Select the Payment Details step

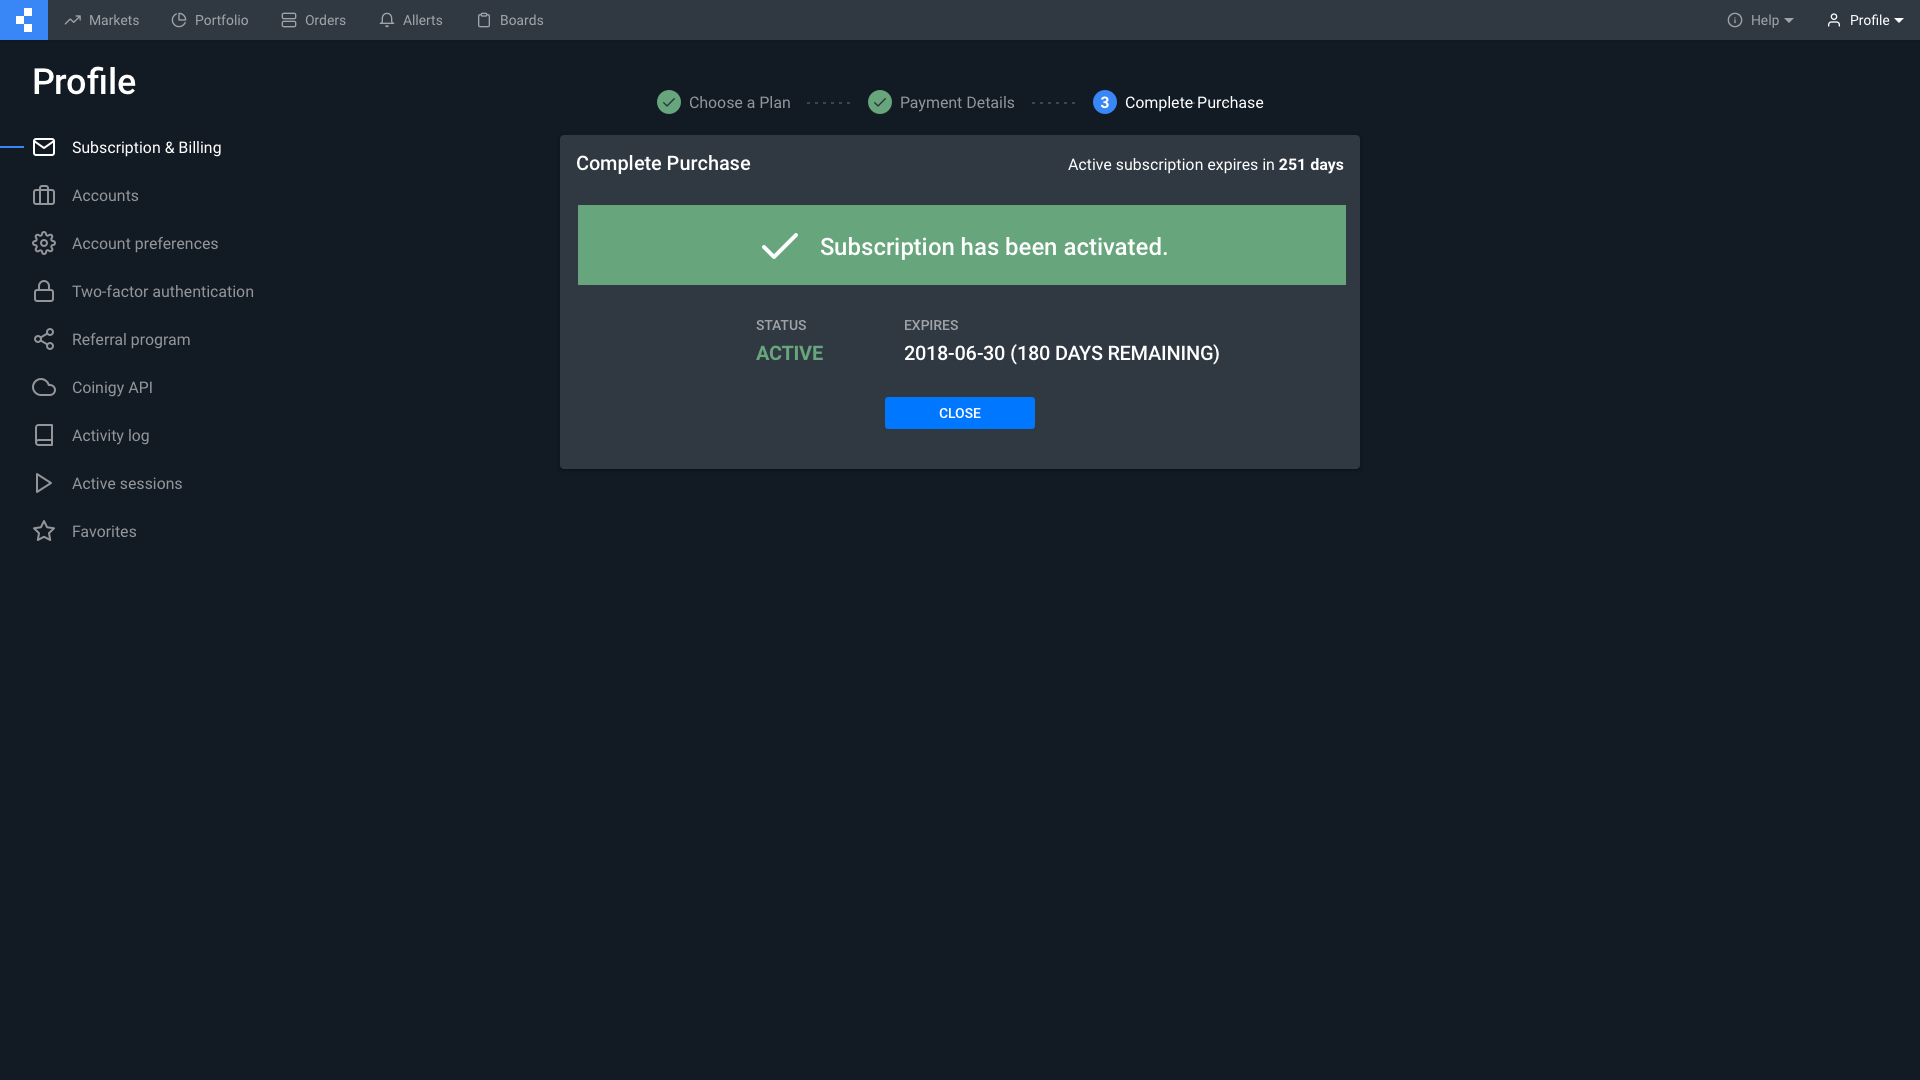click(x=941, y=102)
